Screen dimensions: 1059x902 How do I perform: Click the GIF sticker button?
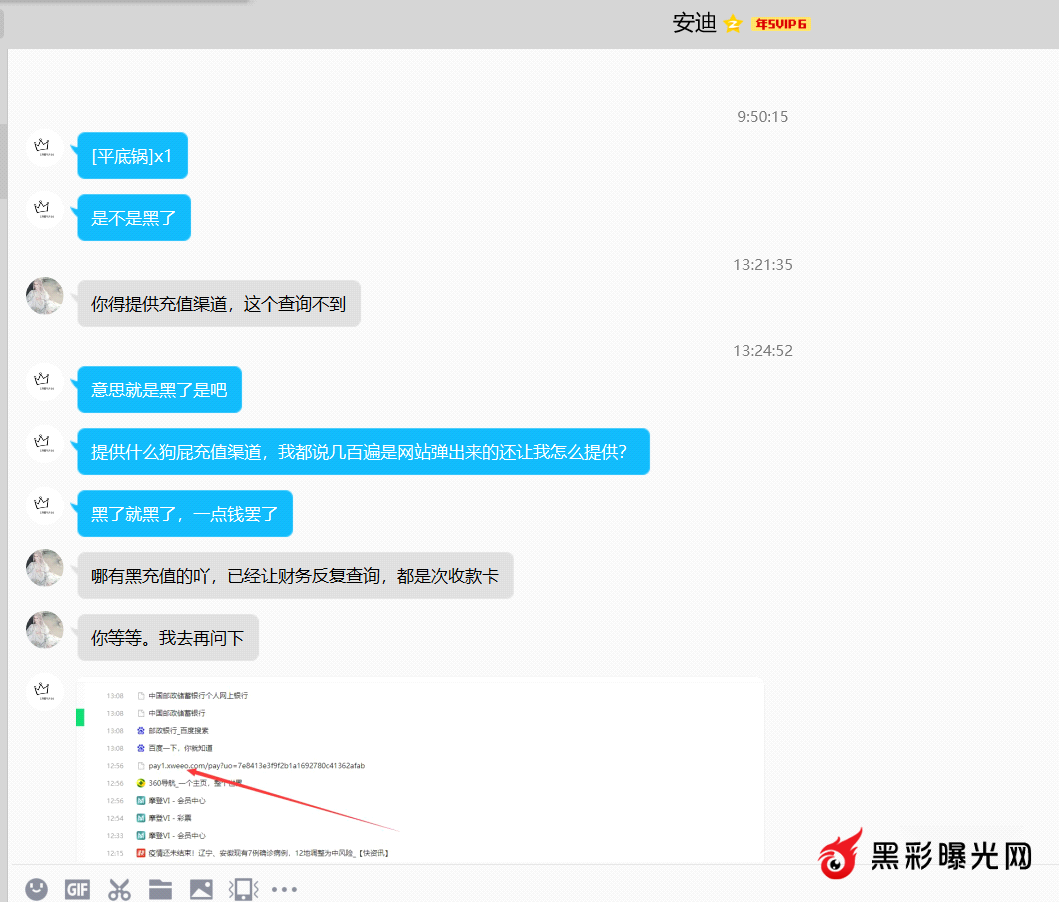pos(78,888)
